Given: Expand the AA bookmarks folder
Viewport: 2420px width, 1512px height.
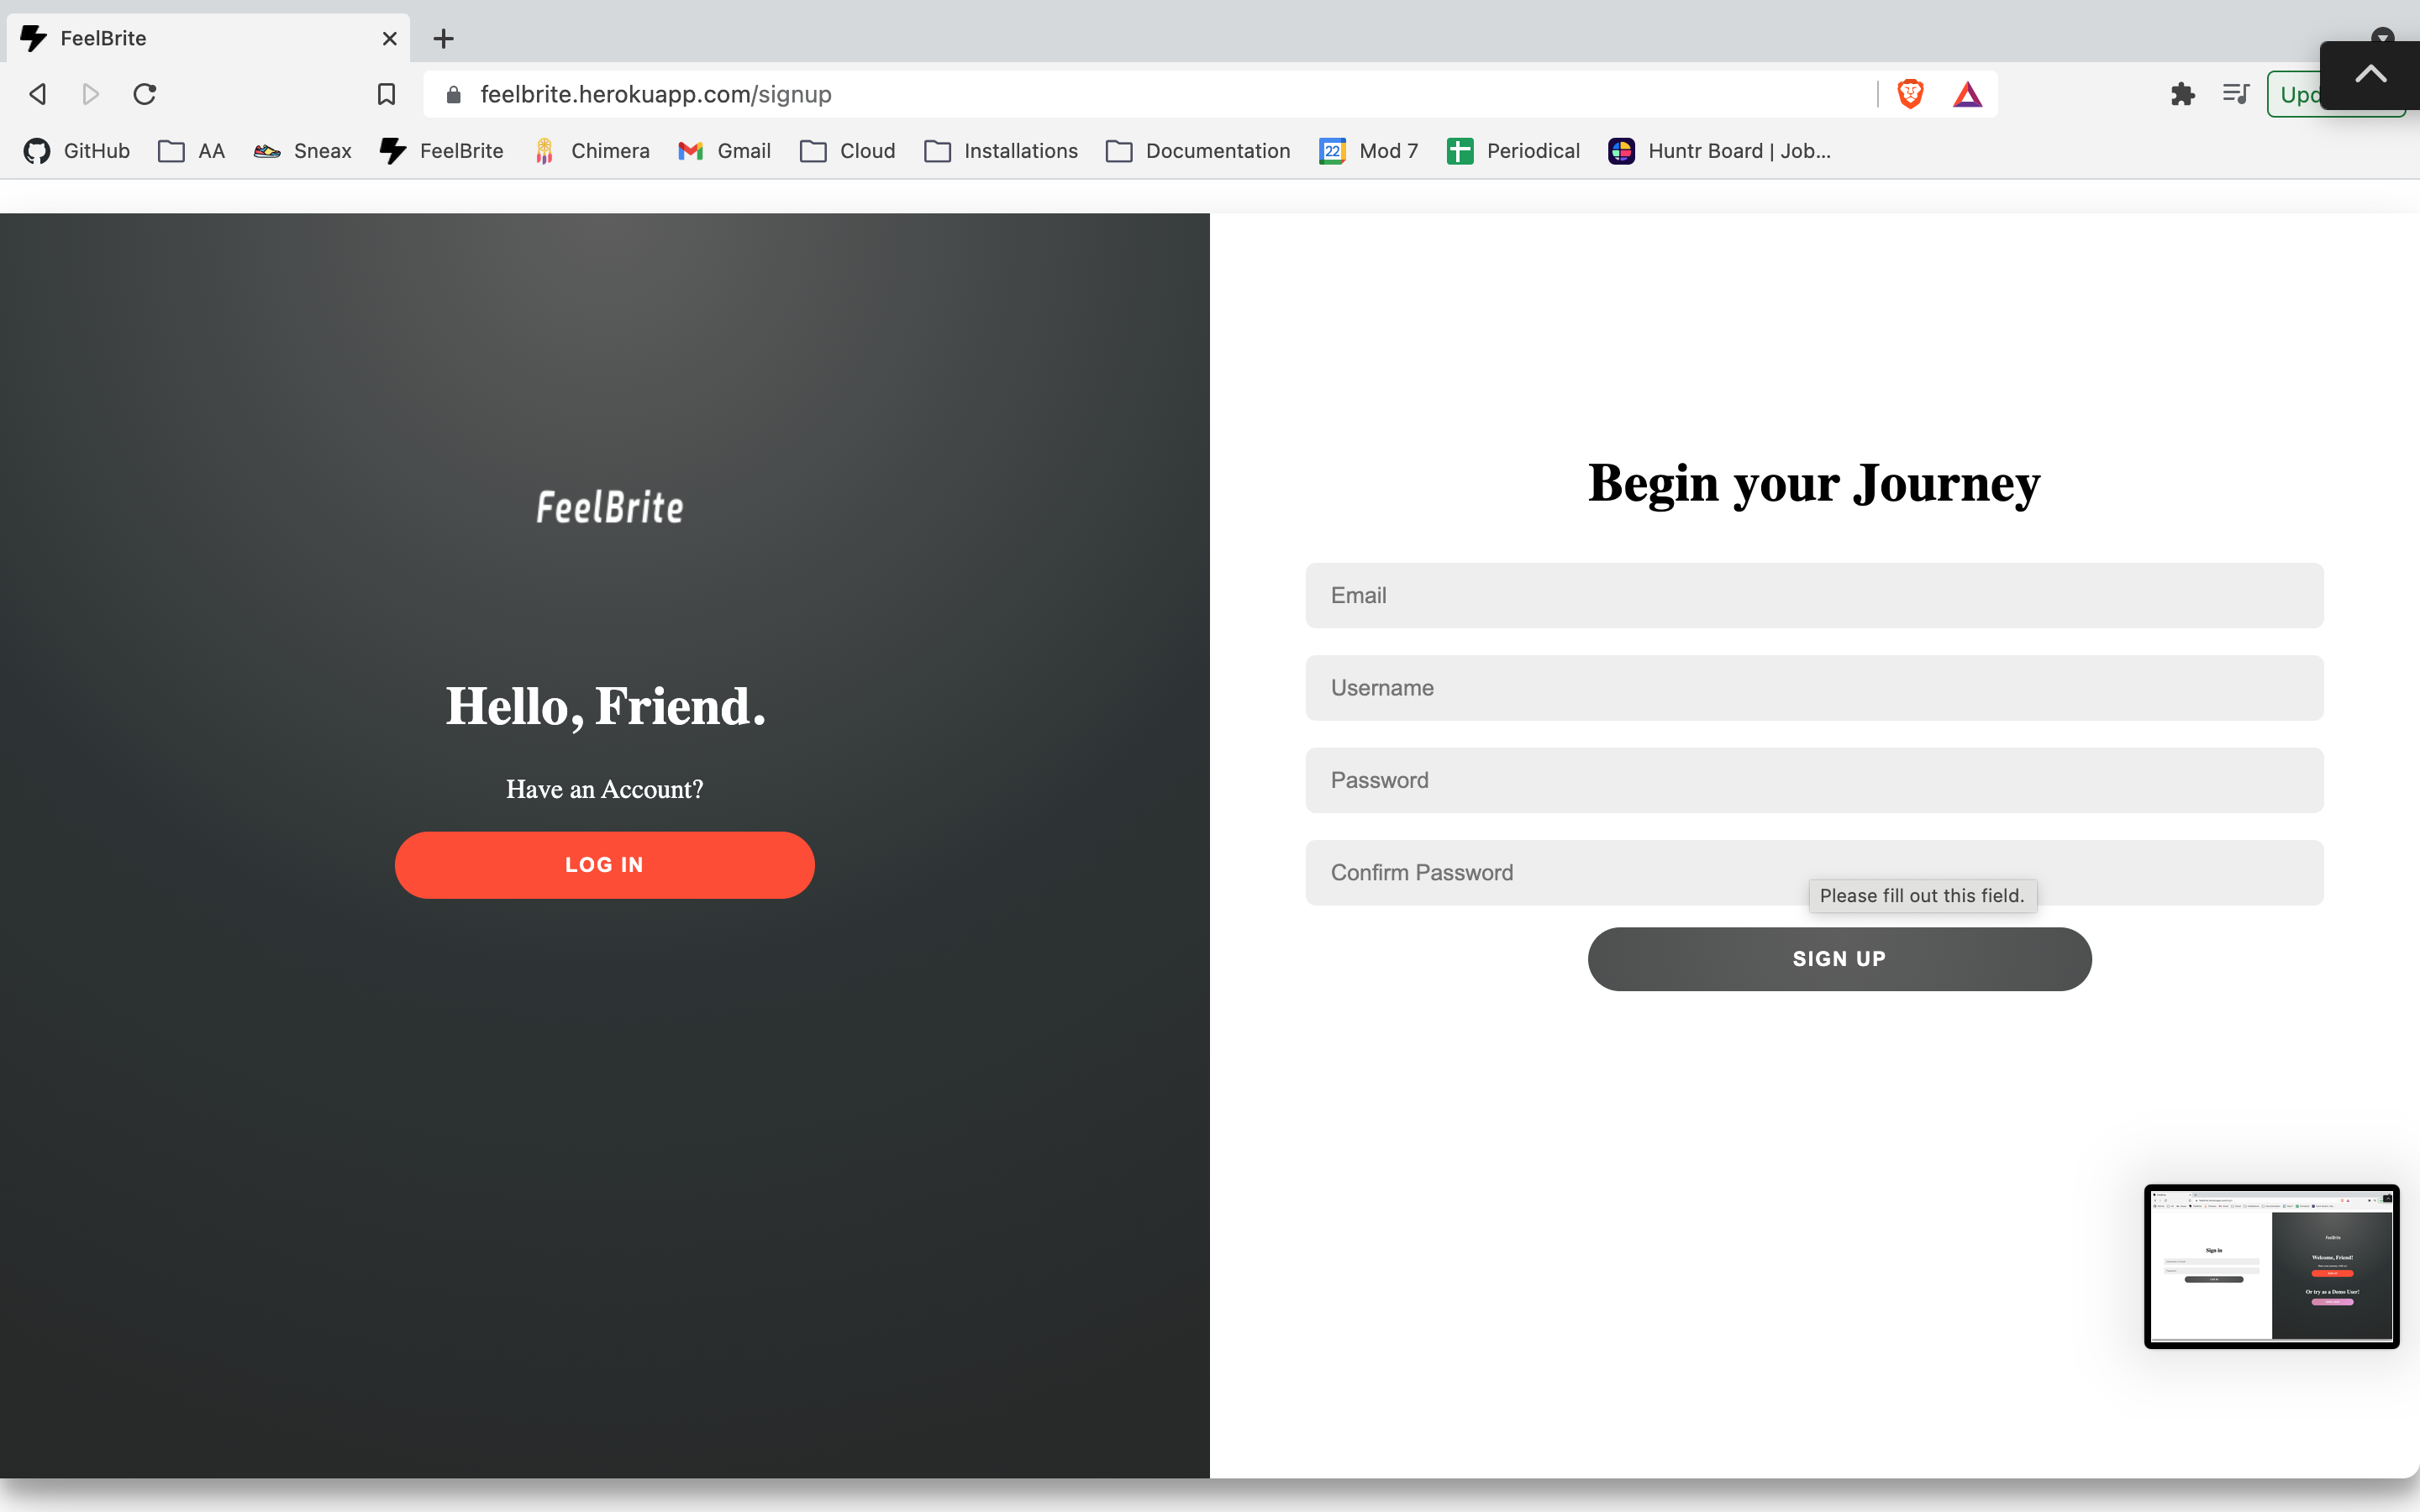Looking at the screenshot, I should (x=192, y=151).
